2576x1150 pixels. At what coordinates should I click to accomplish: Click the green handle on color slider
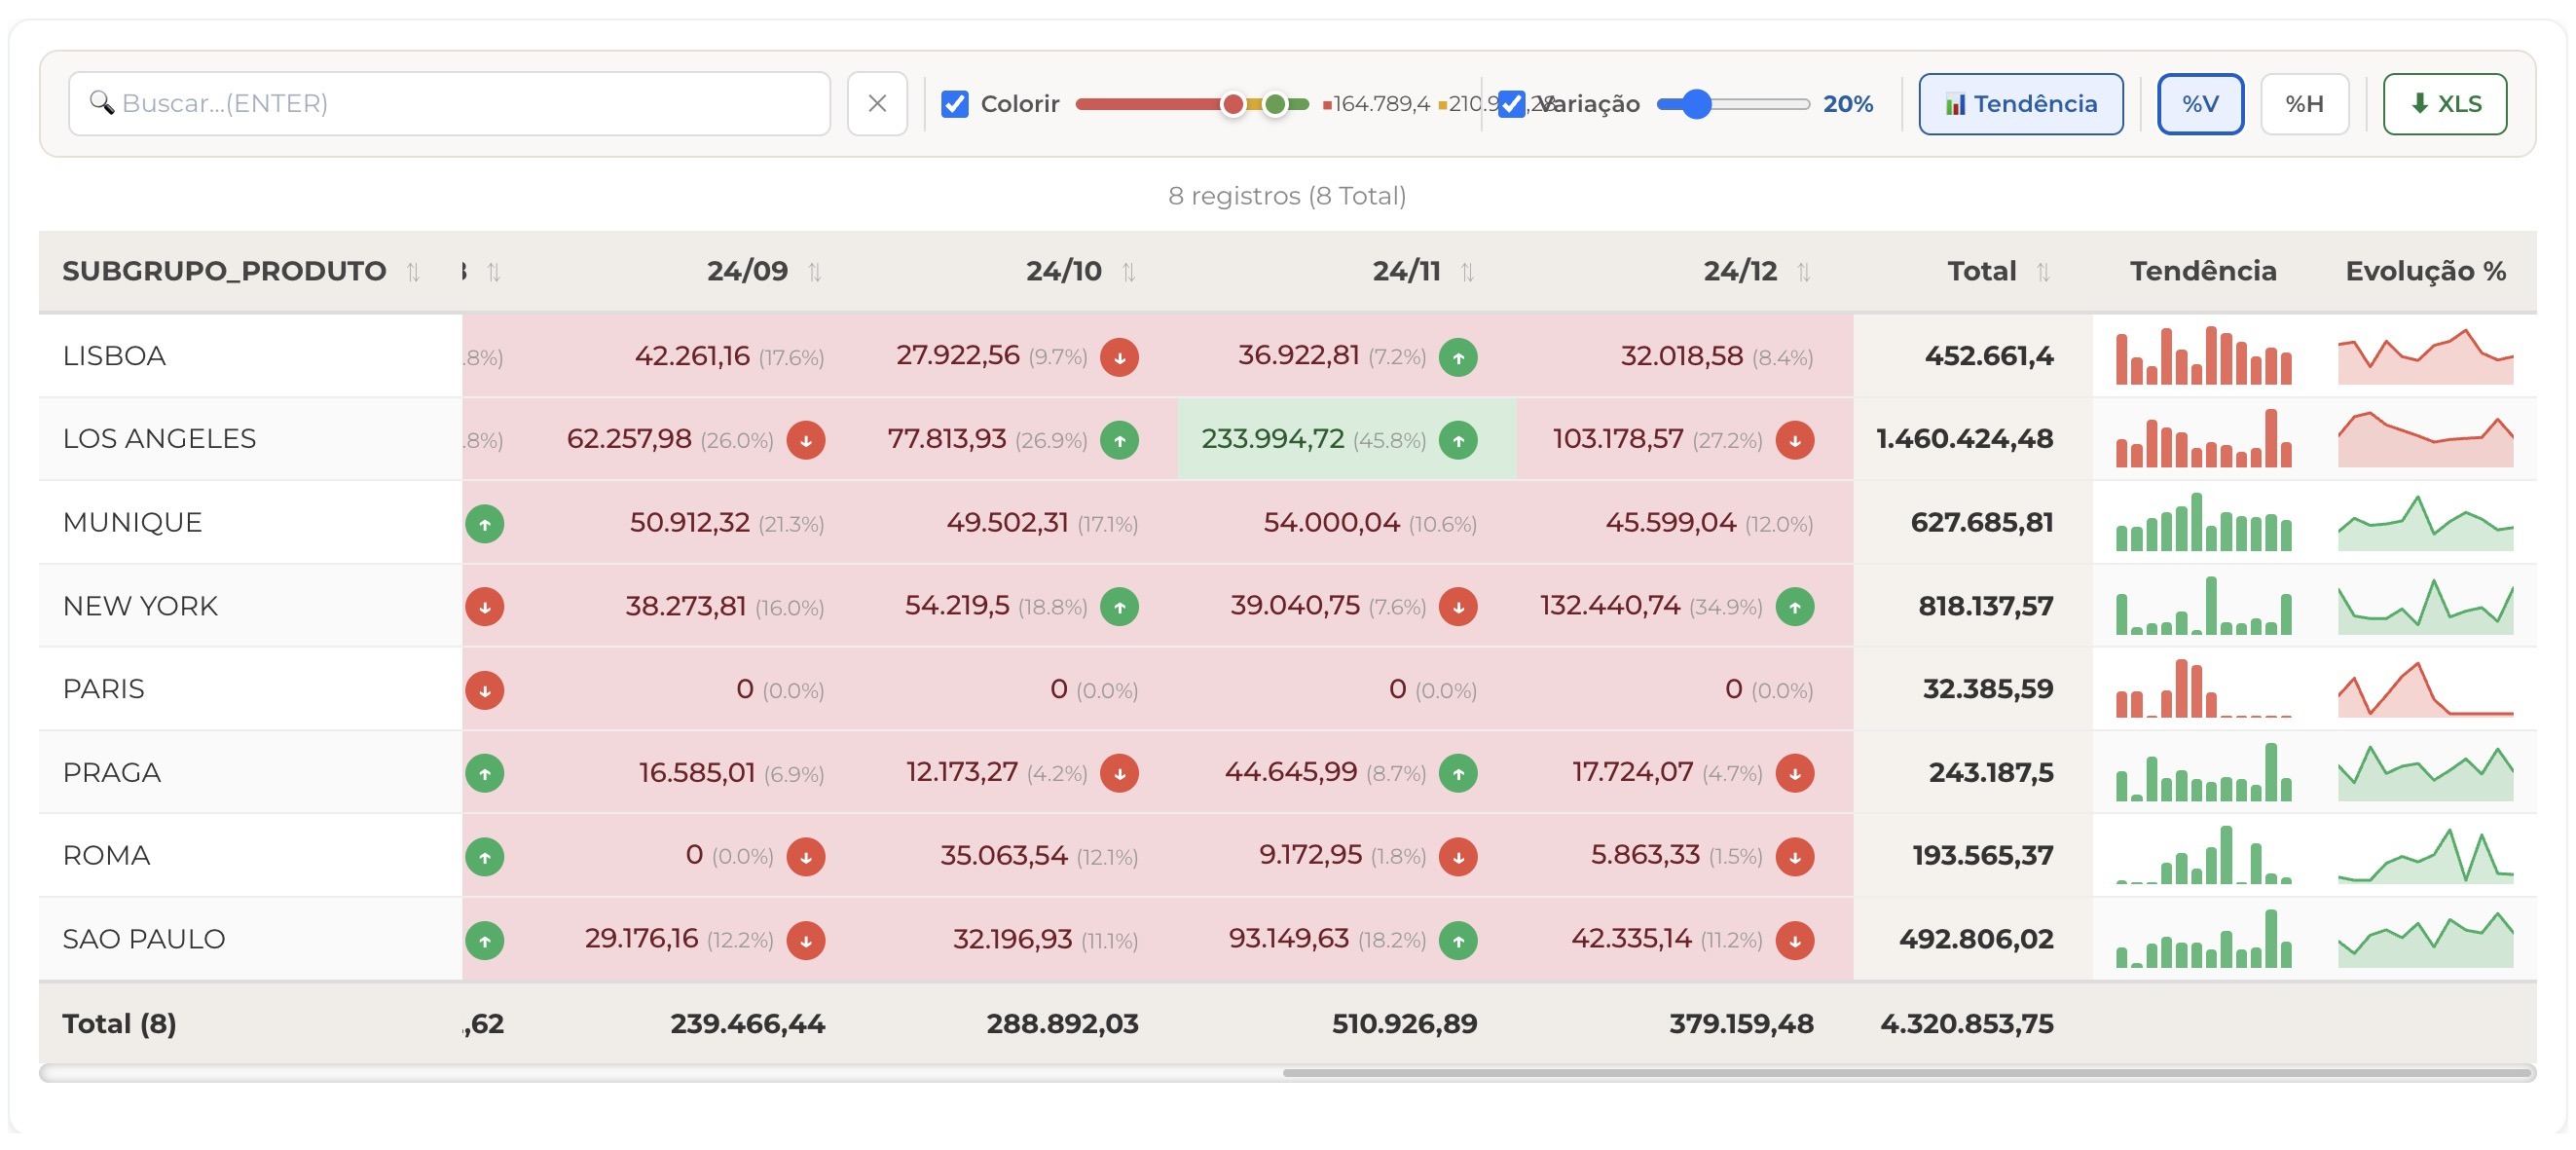pos(1275,104)
